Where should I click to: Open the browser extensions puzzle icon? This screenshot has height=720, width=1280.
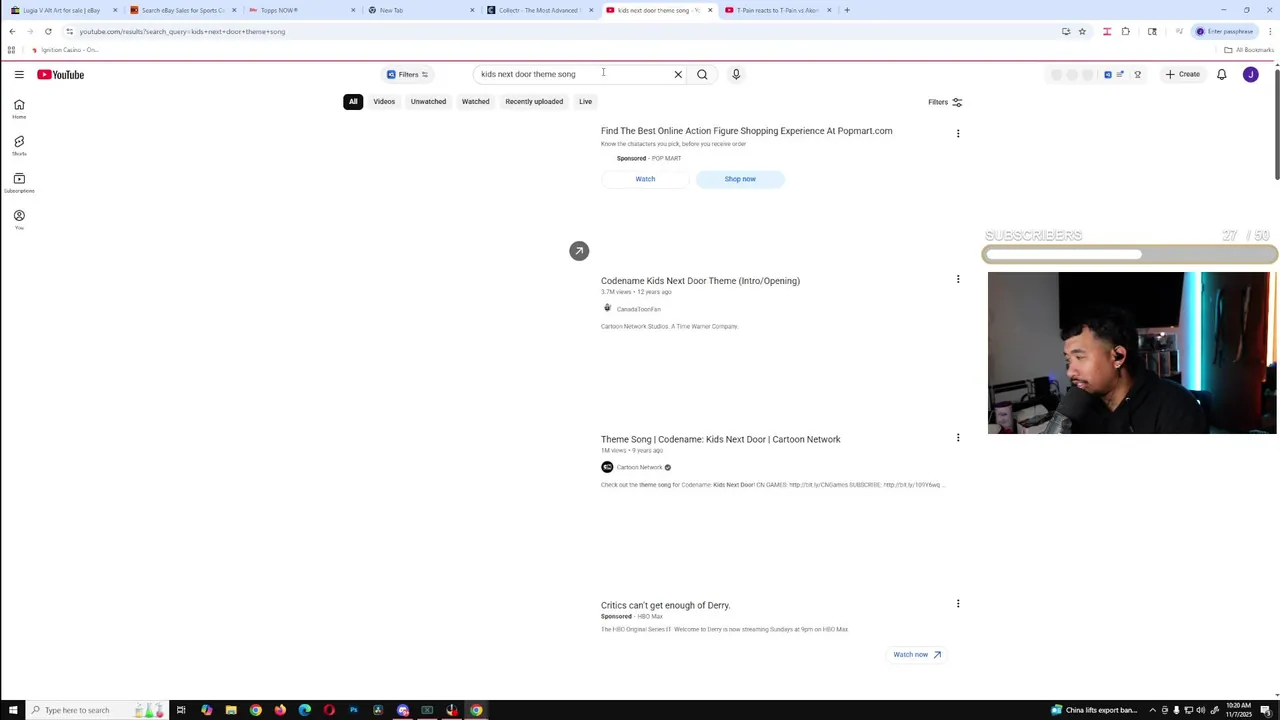click(x=1126, y=31)
